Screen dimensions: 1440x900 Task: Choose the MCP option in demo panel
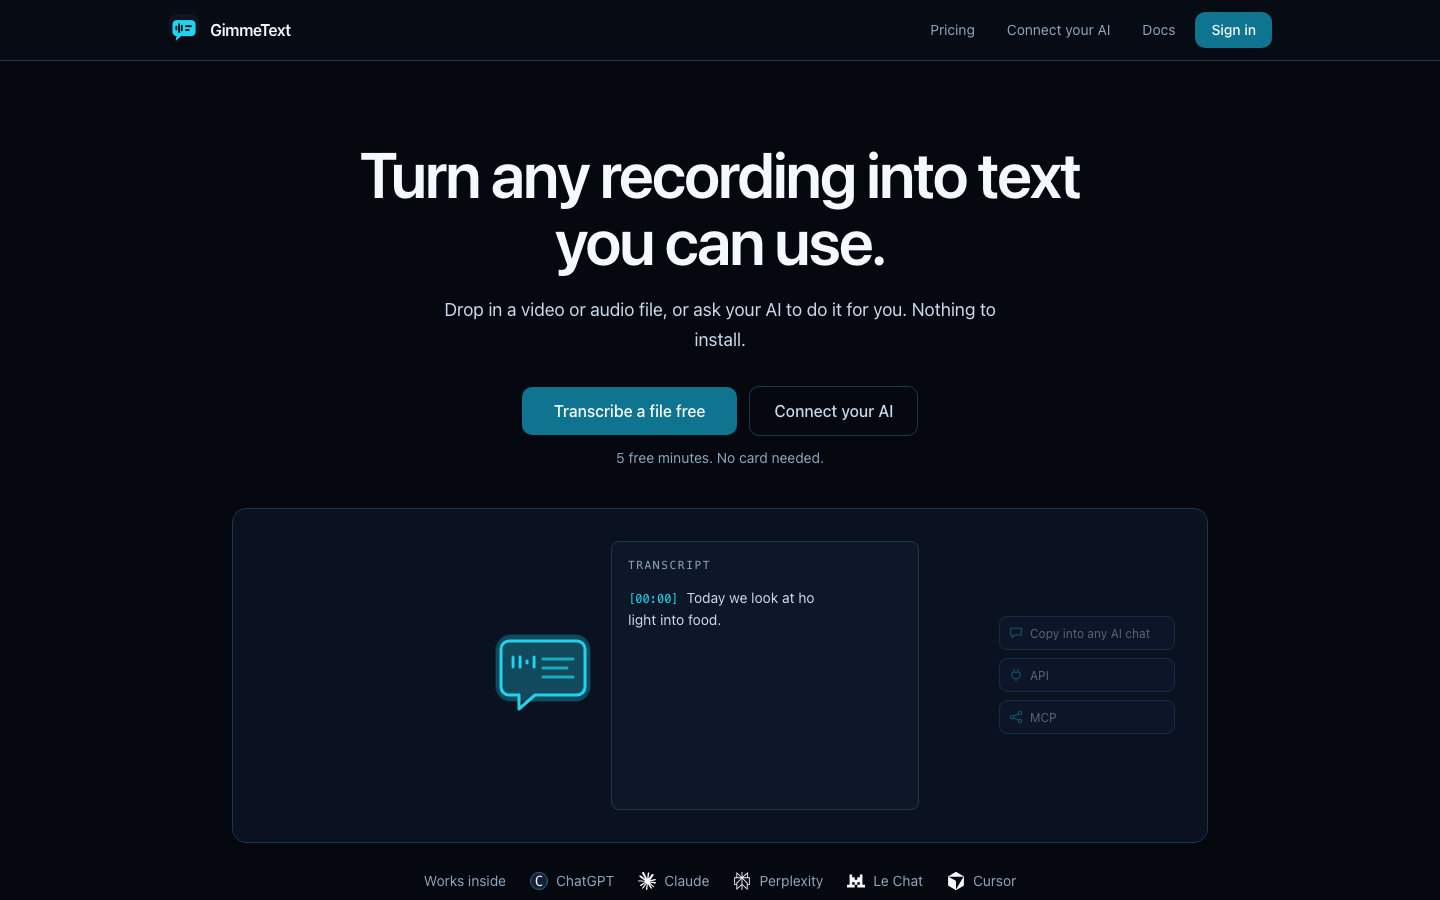[x=1086, y=717]
